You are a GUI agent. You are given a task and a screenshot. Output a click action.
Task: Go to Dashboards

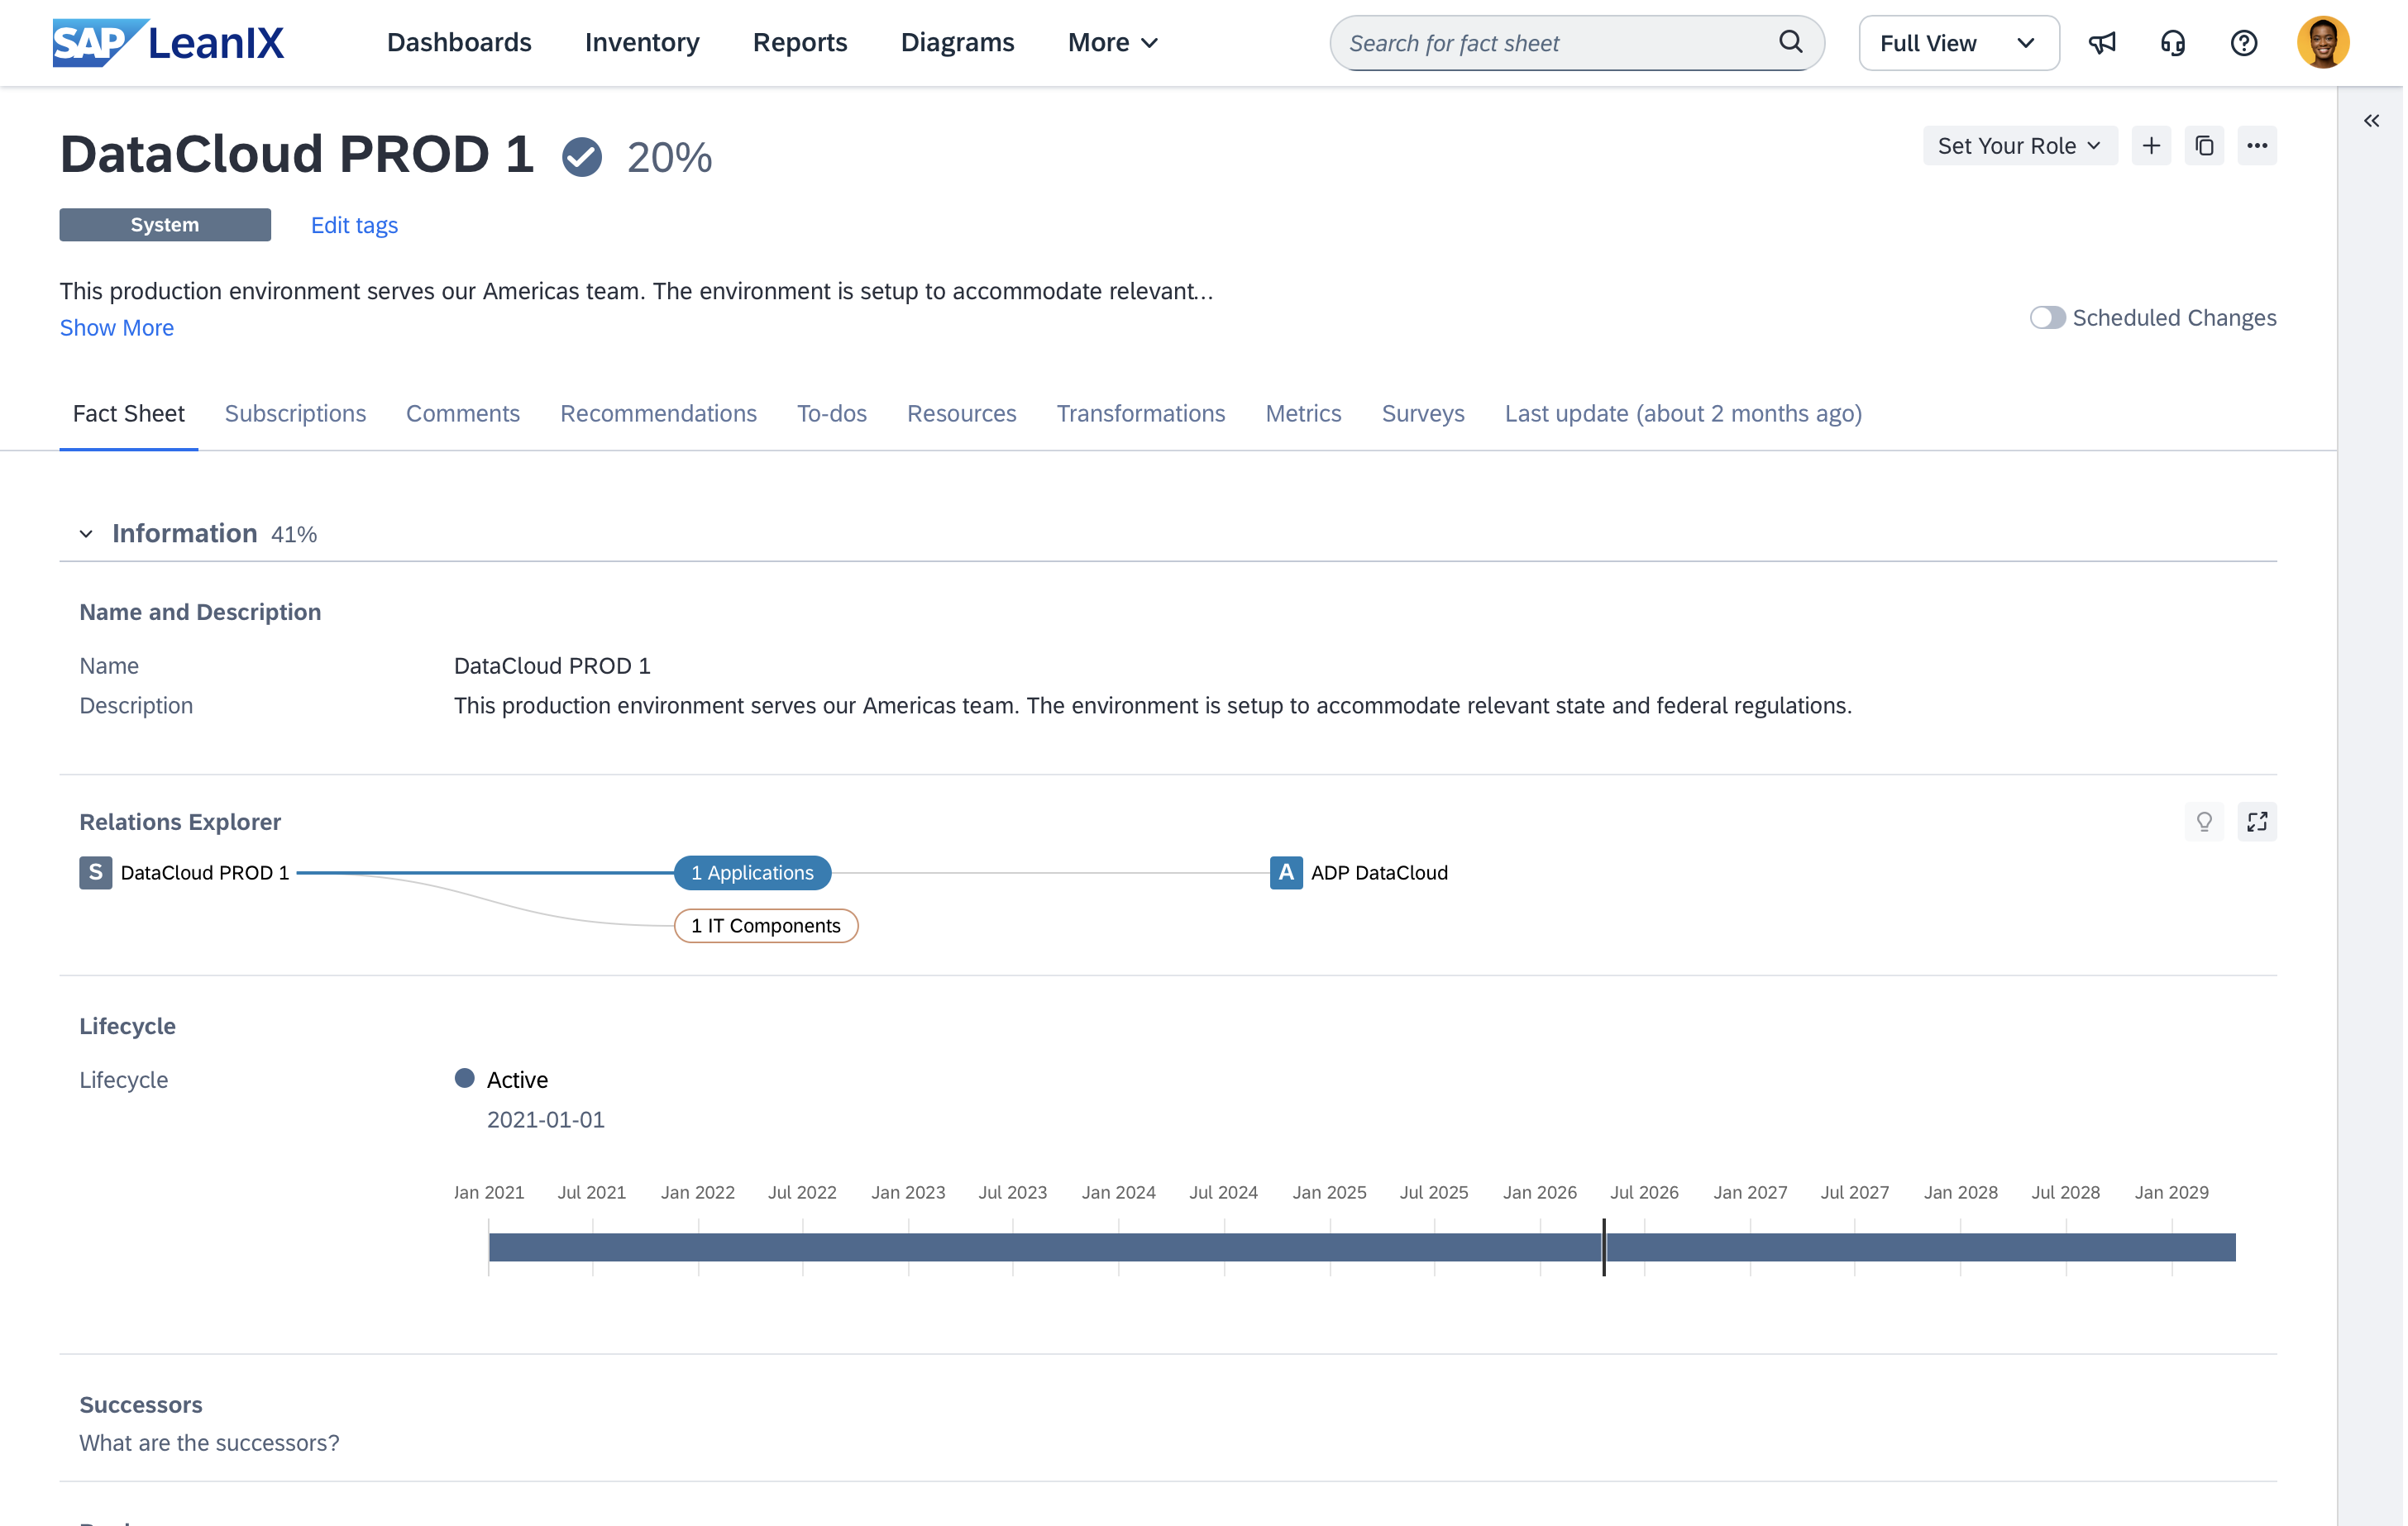pos(459,43)
